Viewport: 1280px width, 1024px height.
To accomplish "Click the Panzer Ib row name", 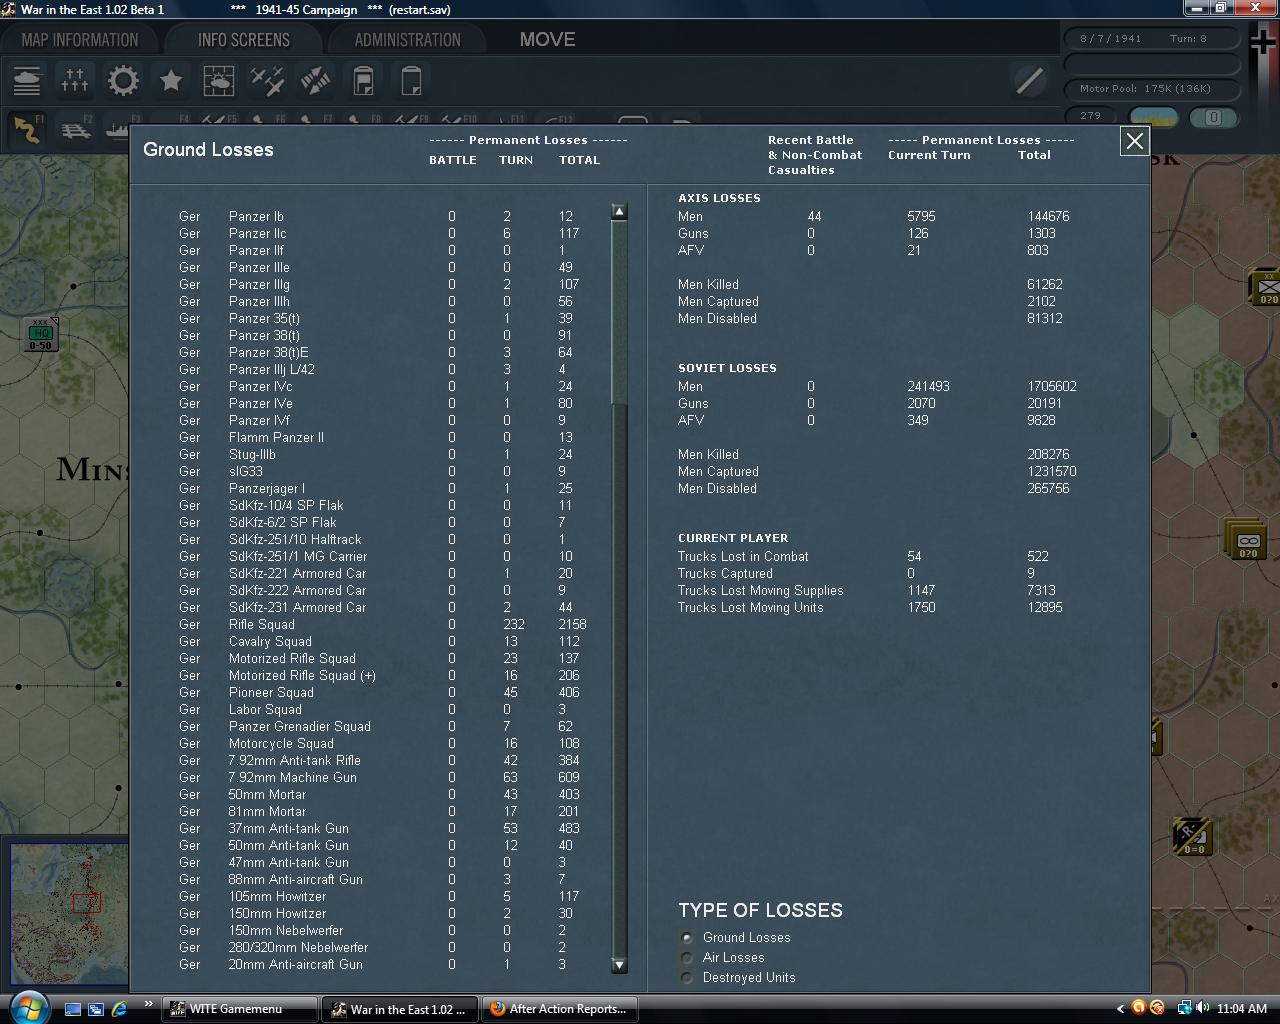I will coord(256,216).
